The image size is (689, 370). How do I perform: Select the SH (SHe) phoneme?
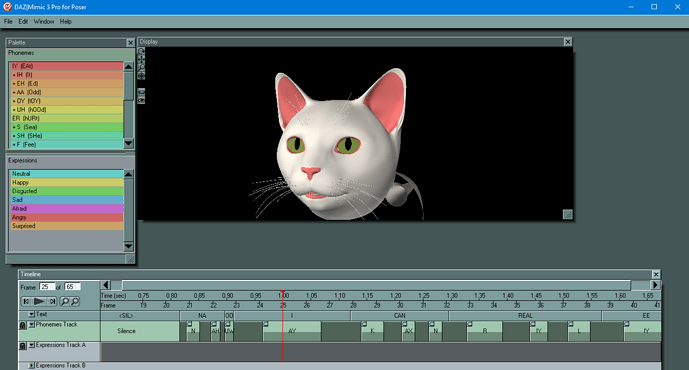click(67, 136)
